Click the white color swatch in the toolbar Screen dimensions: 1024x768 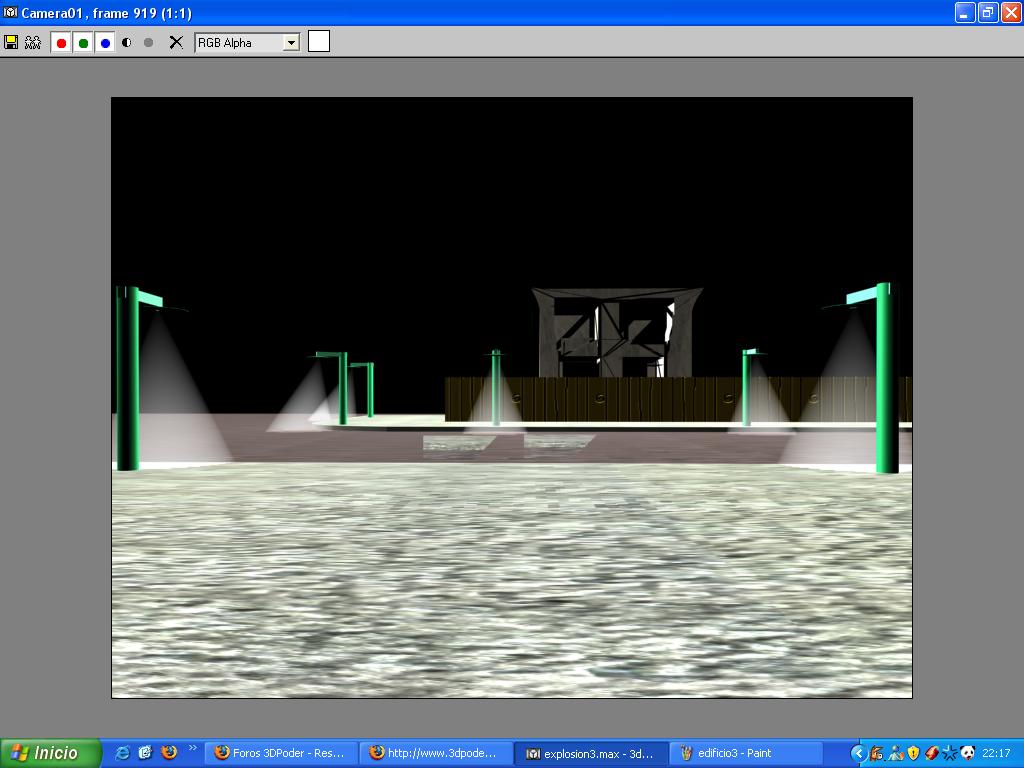click(319, 41)
